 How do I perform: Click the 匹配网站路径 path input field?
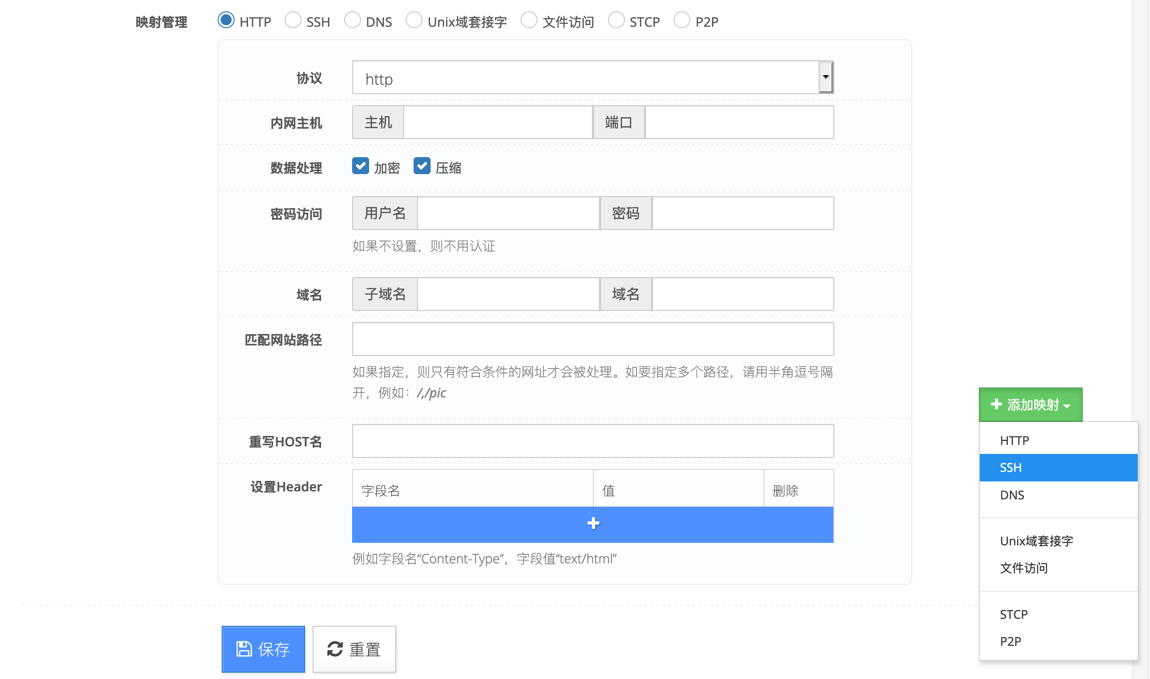point(593,338)
